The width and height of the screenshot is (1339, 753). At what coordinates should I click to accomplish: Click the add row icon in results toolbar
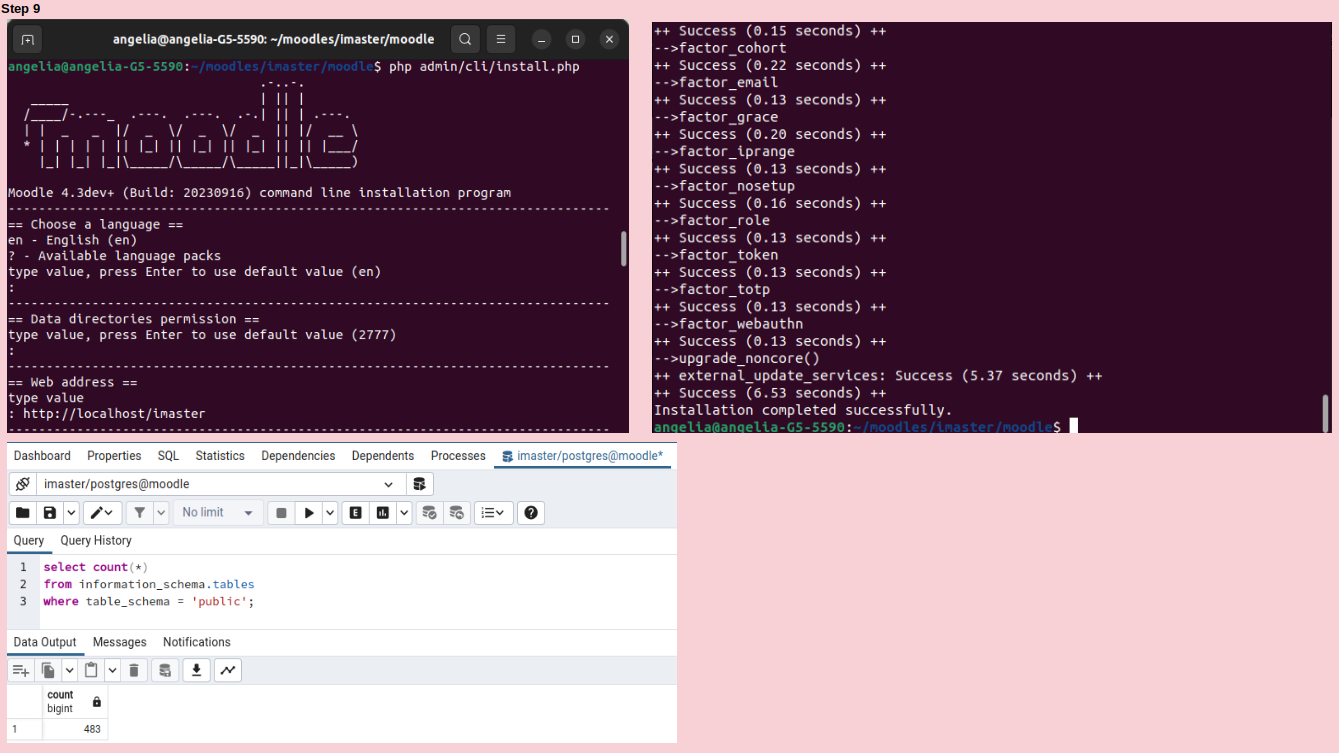click(21, 670)
